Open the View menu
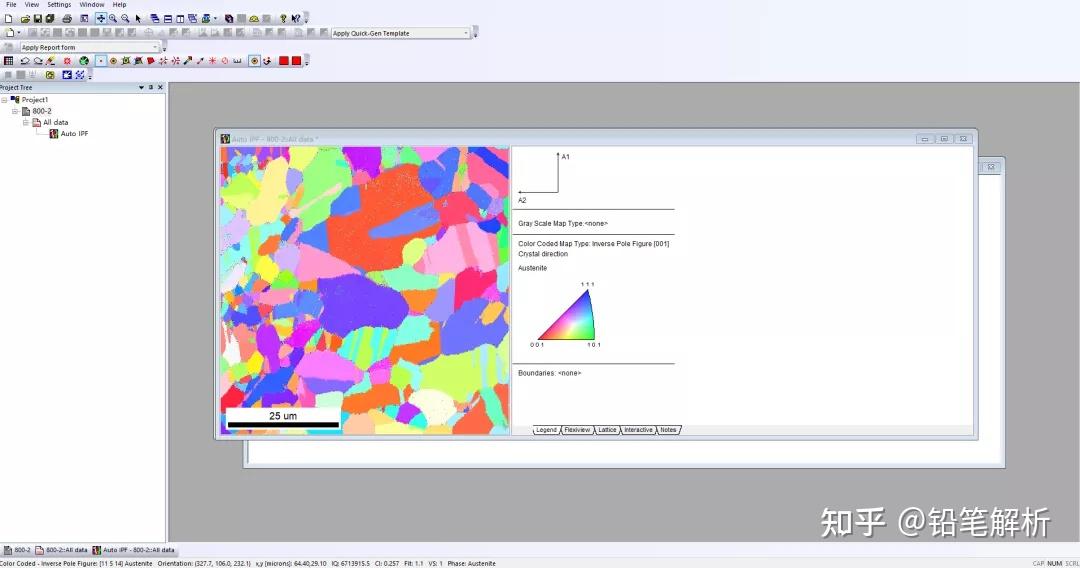This screenshot has width=1080, height=568. pos(32,4)
